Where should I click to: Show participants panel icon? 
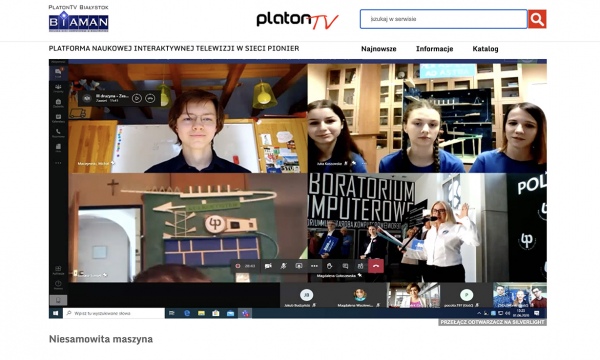click(x=360, y=266)
